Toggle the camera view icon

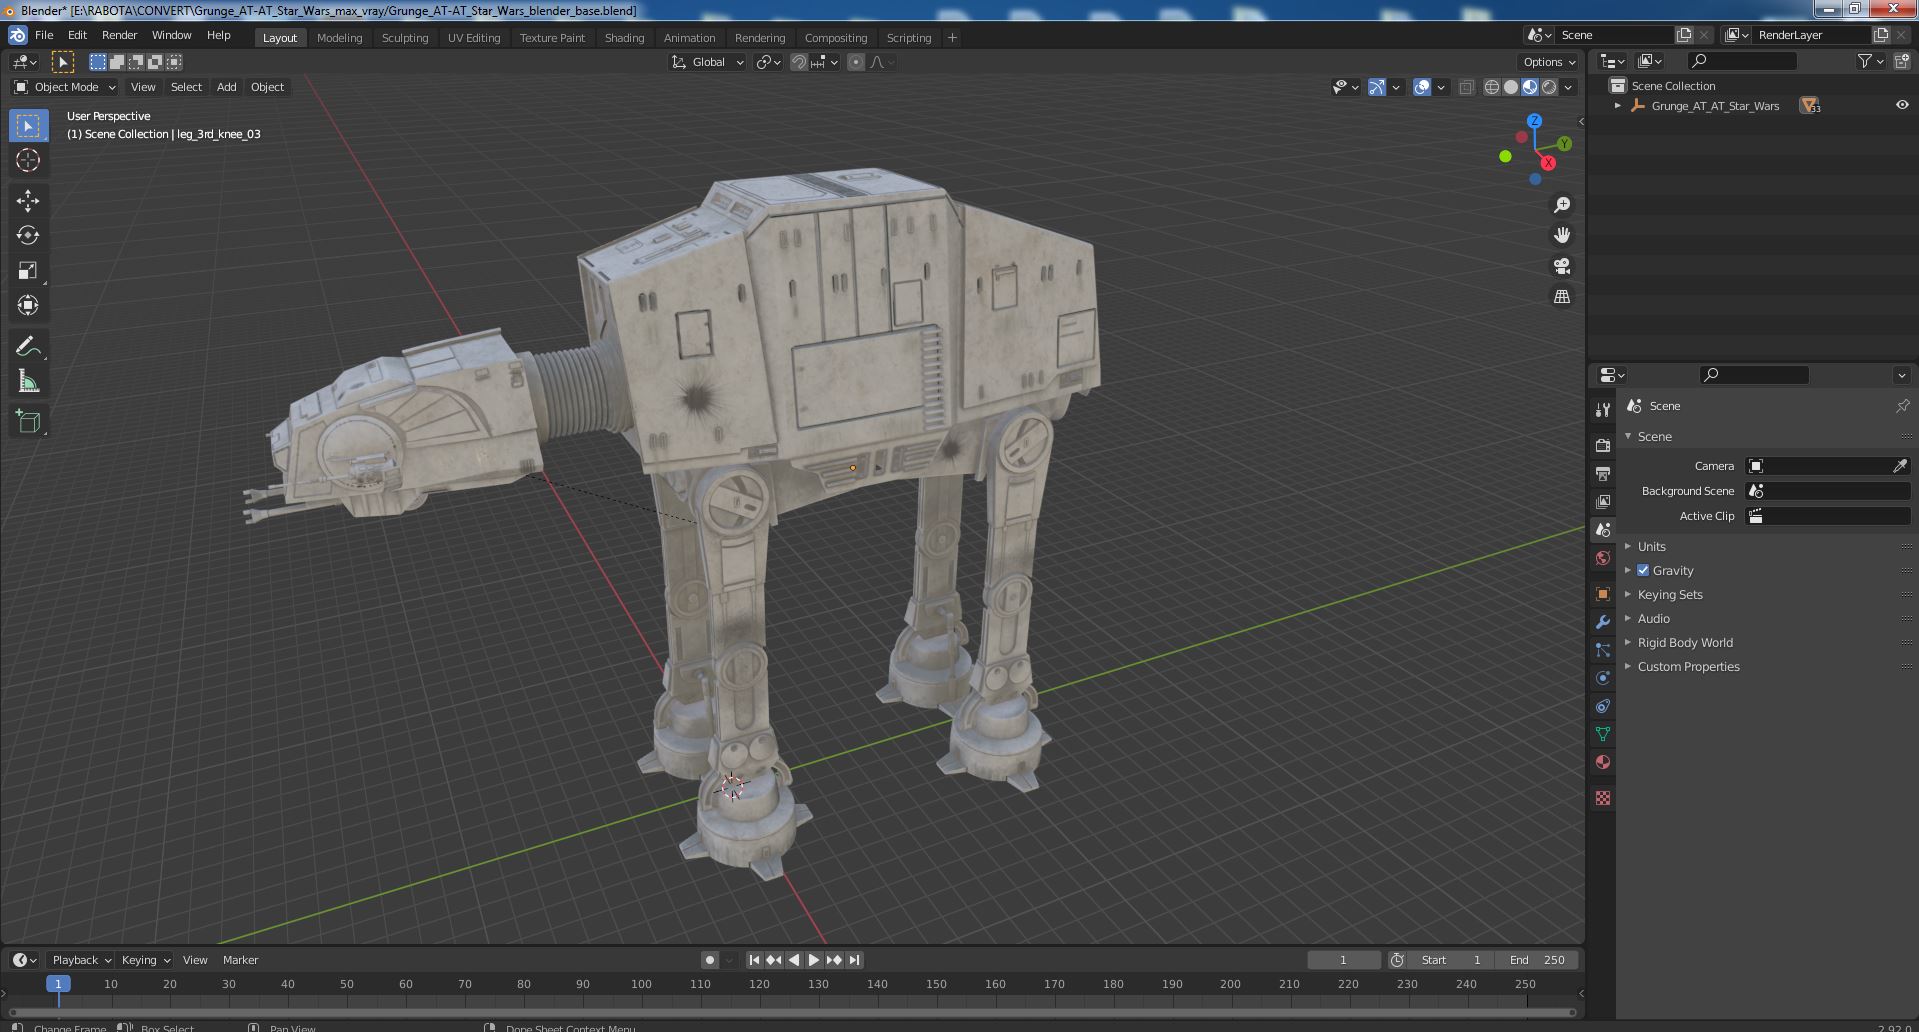coord(1561,266)
